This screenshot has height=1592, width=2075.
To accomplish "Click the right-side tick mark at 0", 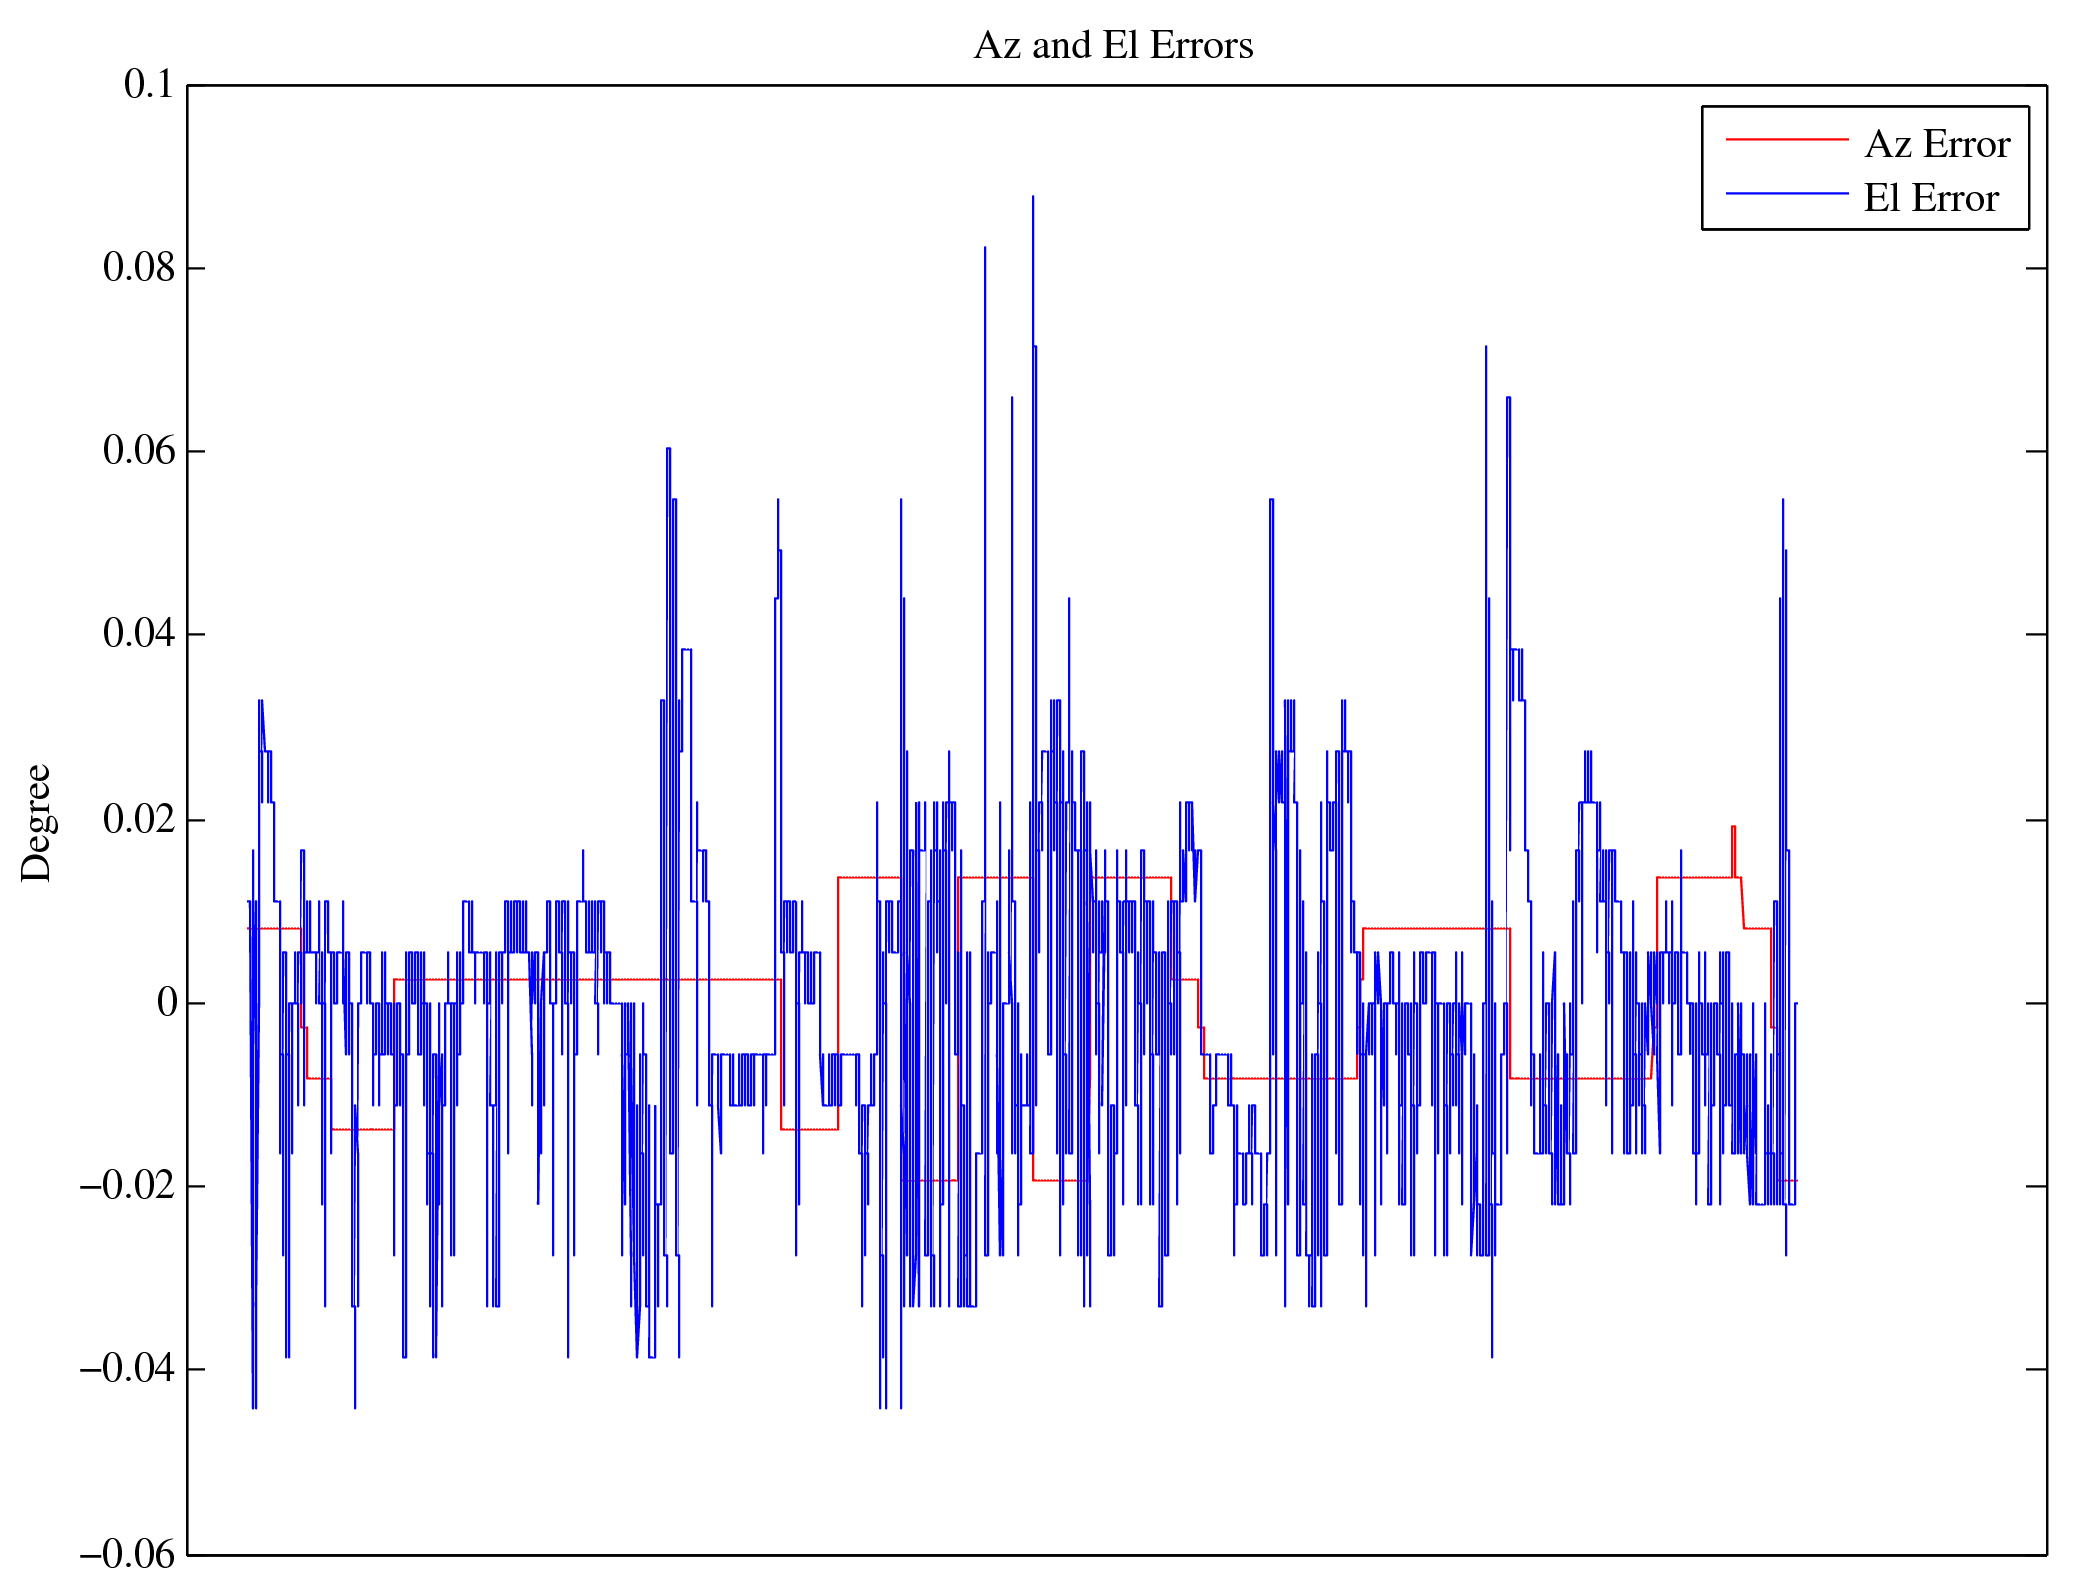I will tap(2036, 1003).
